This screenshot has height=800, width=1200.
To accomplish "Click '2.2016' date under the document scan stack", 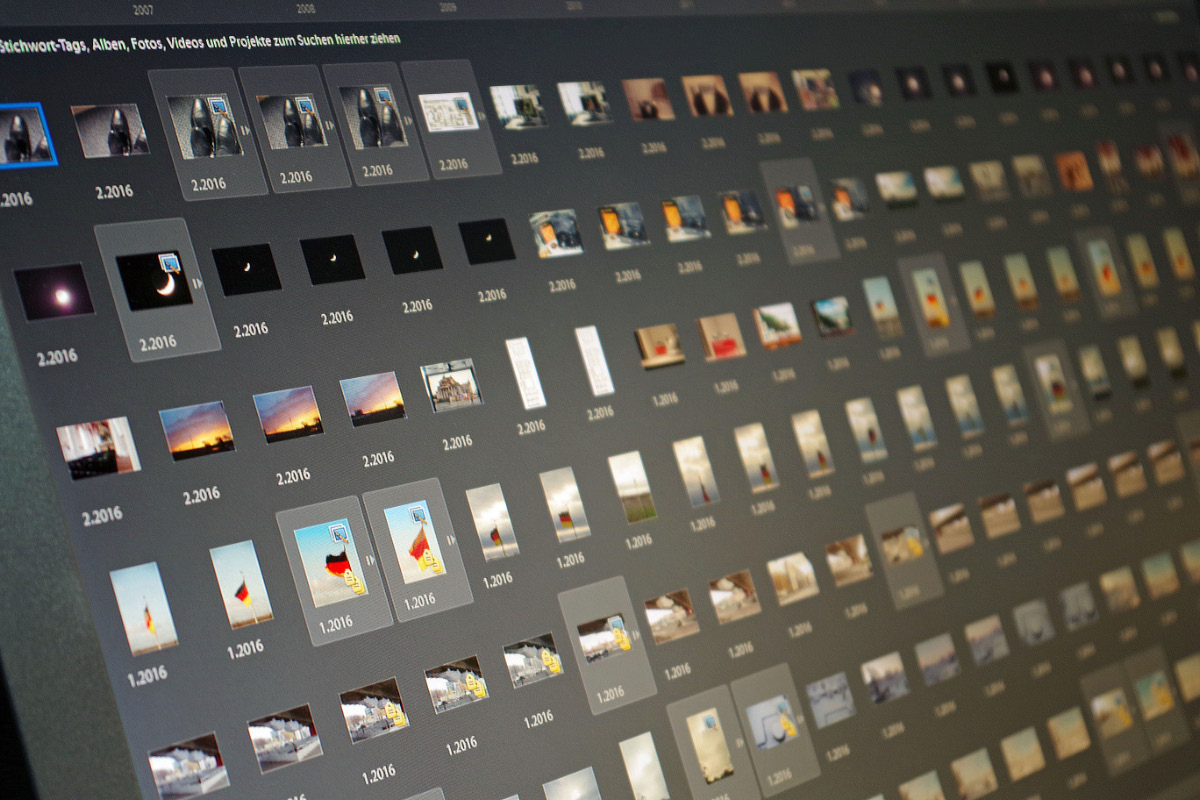I will point(454,164).
